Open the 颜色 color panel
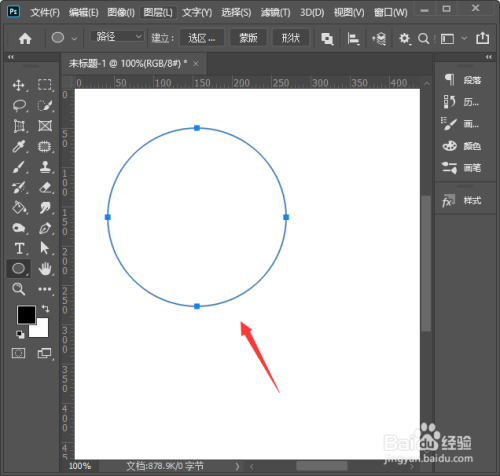The width and height of the screenshot is (500, 476). click(462, 146)
